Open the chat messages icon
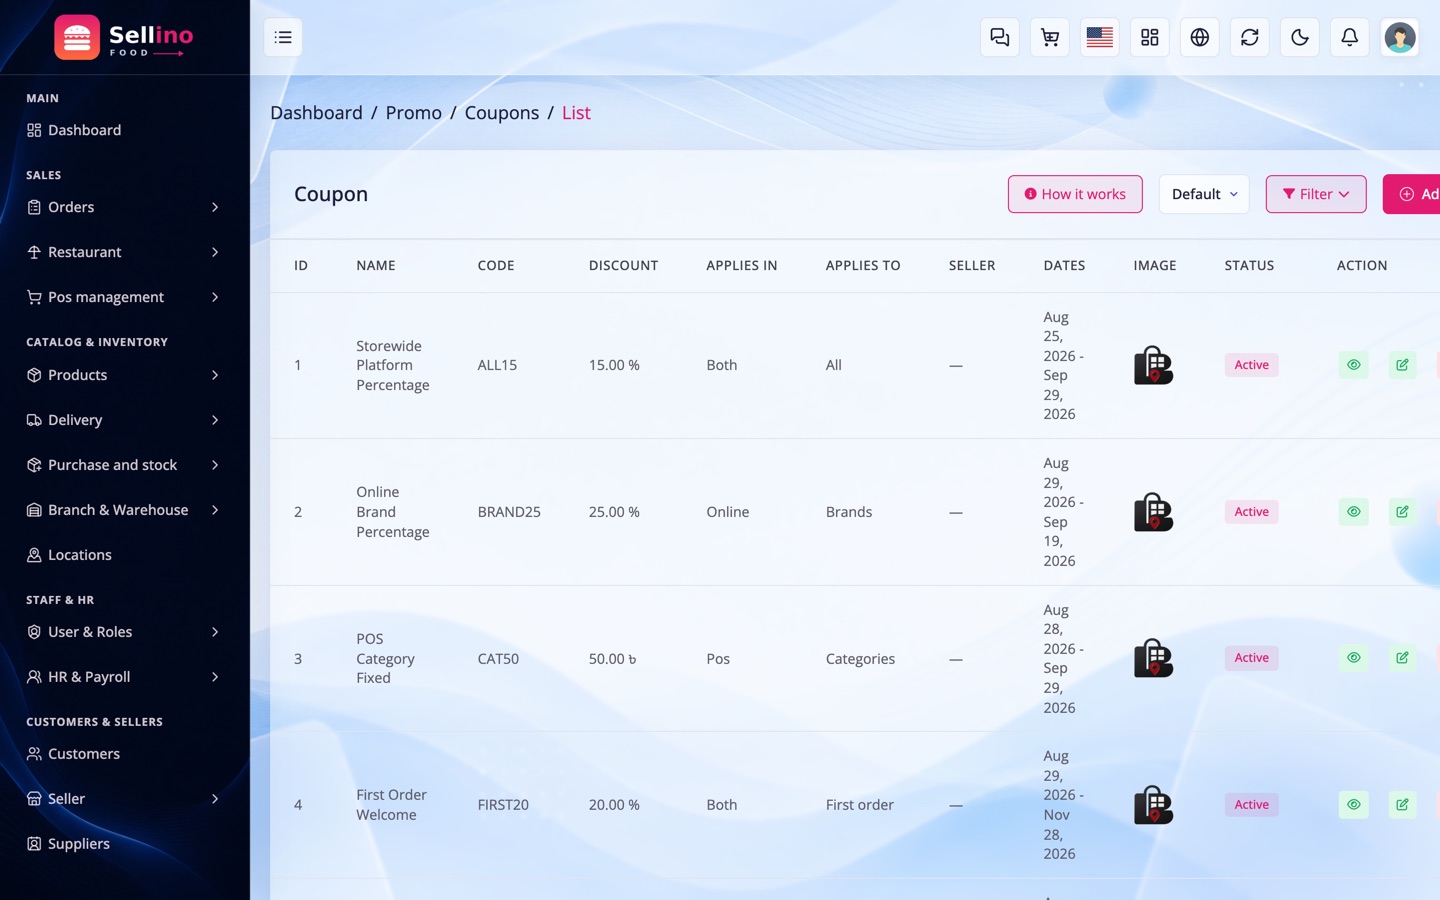The image size is (1440, 900). [999, 37]
